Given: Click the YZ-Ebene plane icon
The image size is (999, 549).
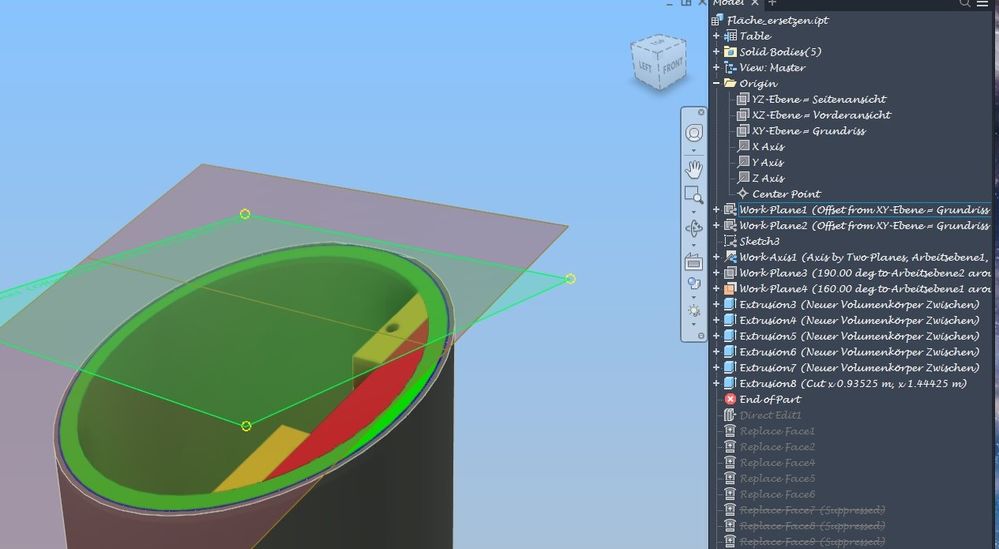Looking at the screenshot, I should click(x=743, y=99).
